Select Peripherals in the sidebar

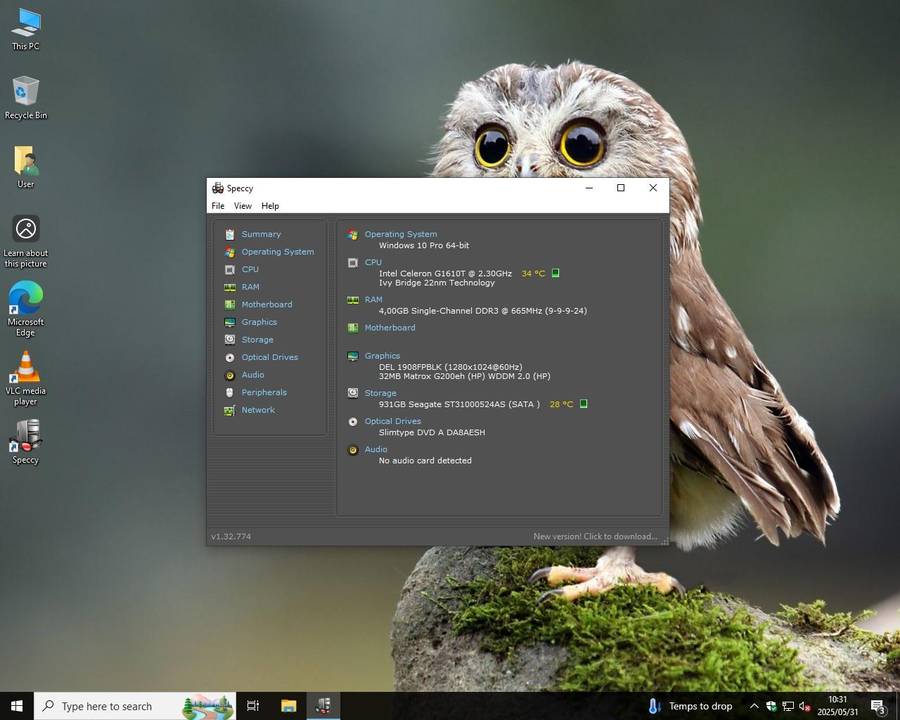tap(263, 392)
